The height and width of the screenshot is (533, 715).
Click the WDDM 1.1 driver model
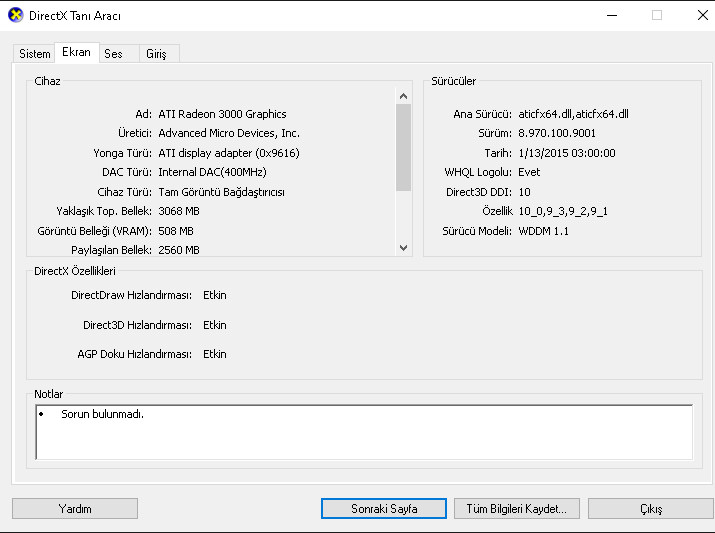544,231
